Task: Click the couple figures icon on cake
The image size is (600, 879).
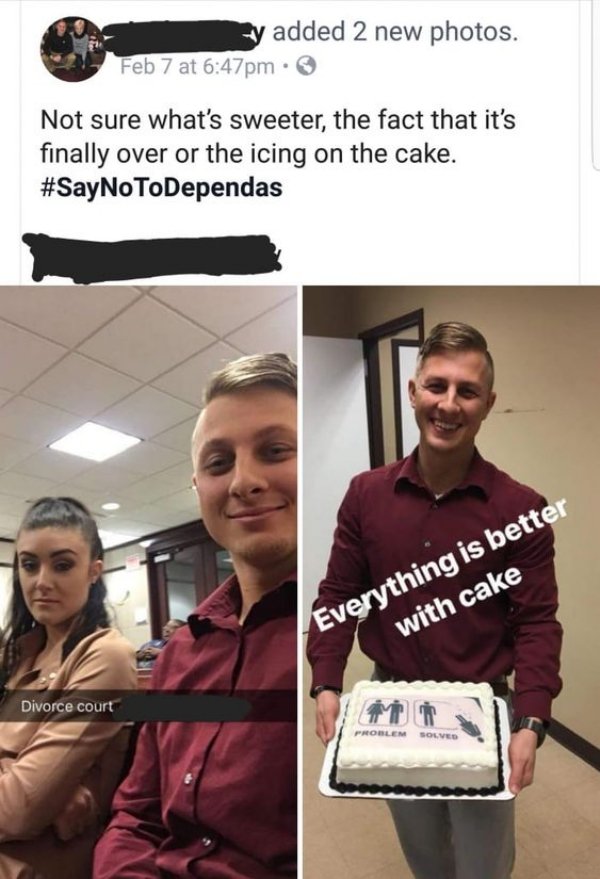Action: click(387, 713)
